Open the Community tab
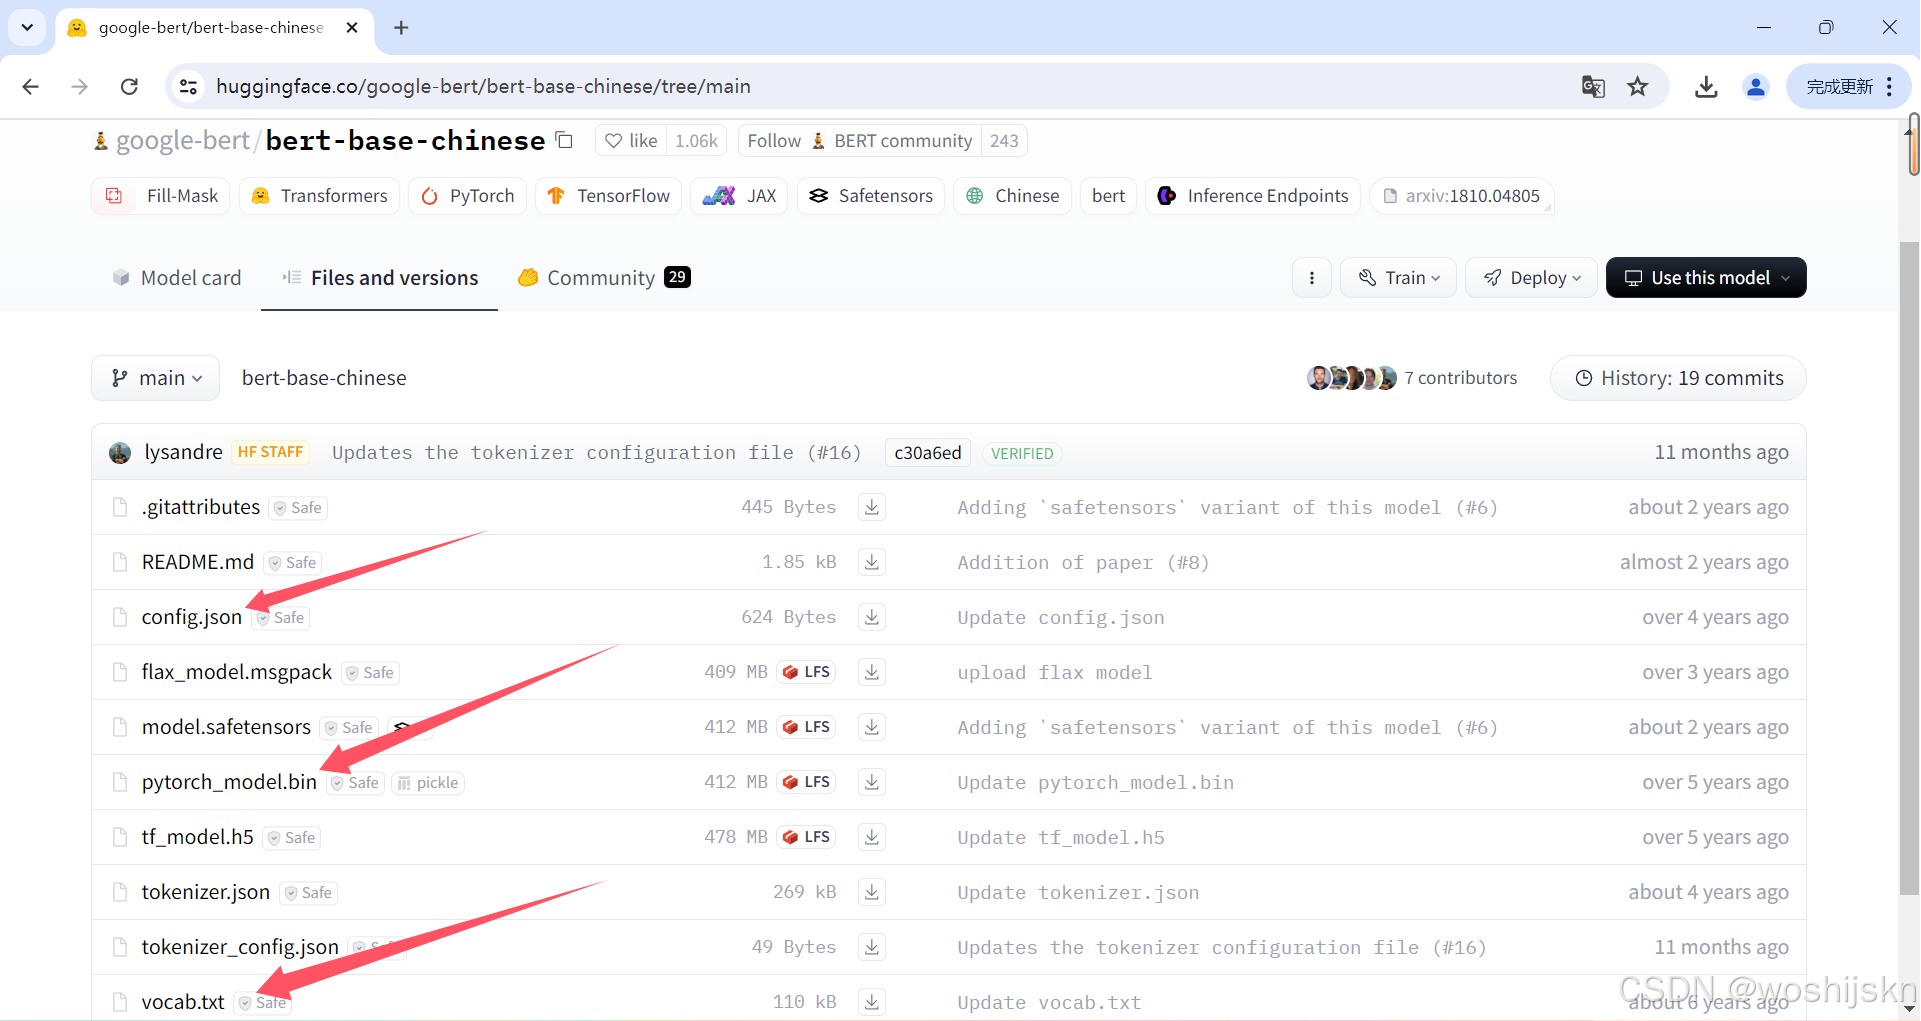The image size is (1921, 1021). [604, 278]
